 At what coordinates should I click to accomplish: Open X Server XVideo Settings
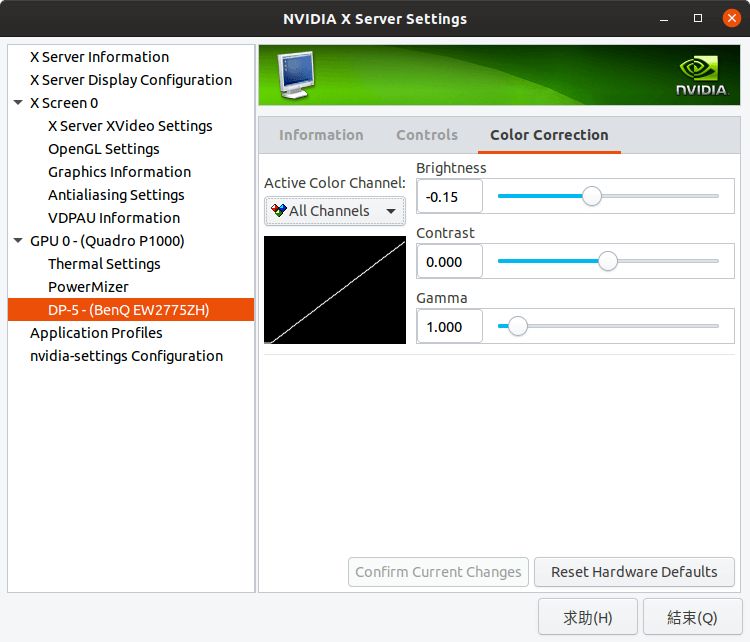[130, 126]
